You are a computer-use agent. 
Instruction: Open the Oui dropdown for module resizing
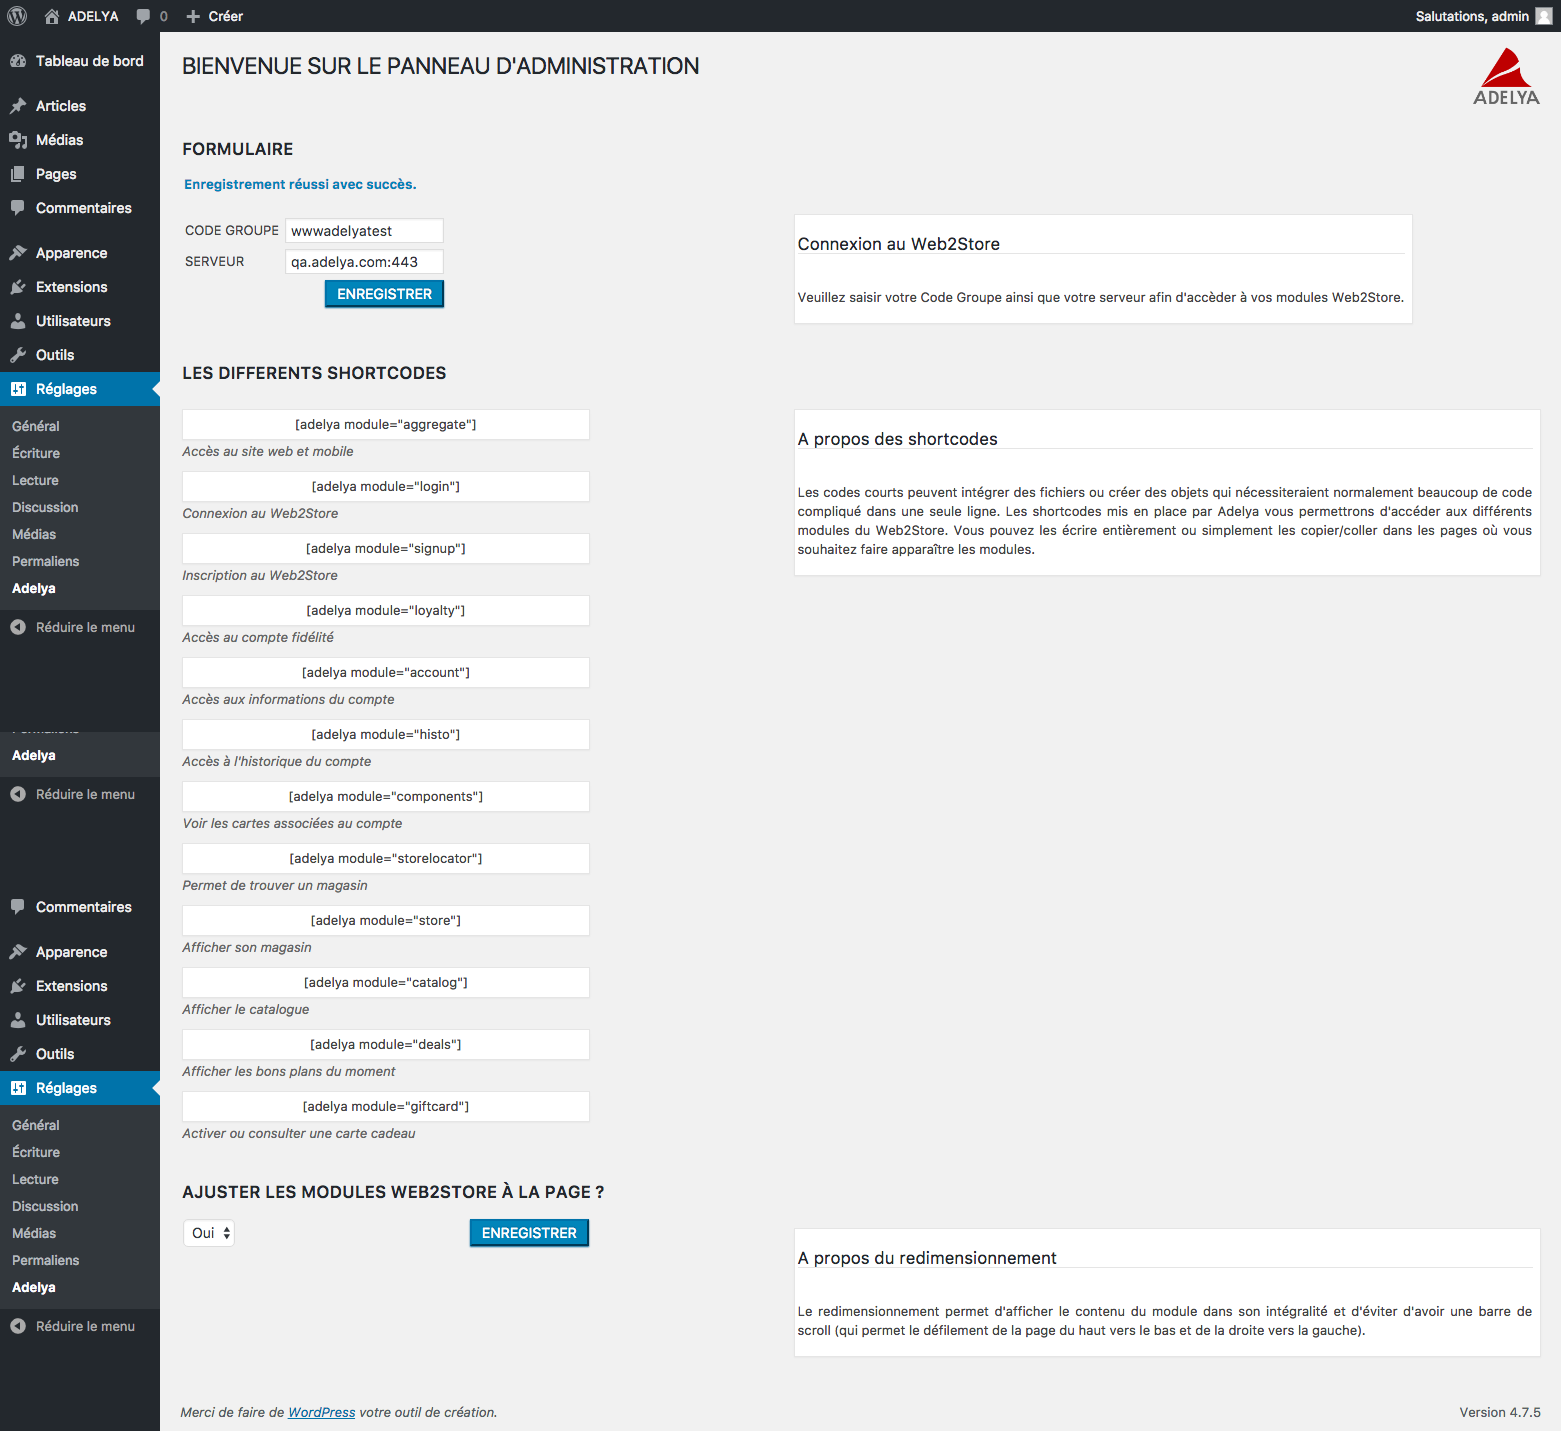click(x=209, y=1233)
